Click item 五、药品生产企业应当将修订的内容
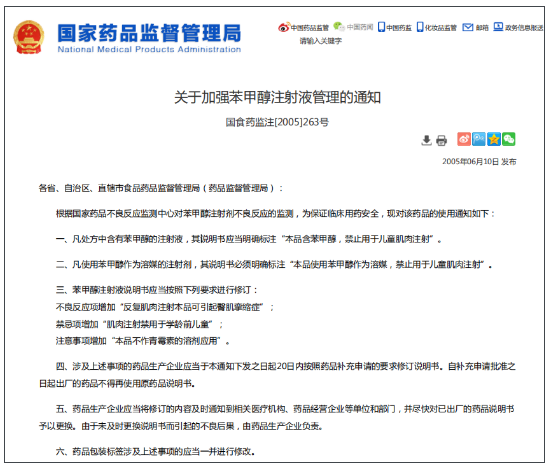Image resolution: width=547 pixels, height=470 pixels. [277, 417]
